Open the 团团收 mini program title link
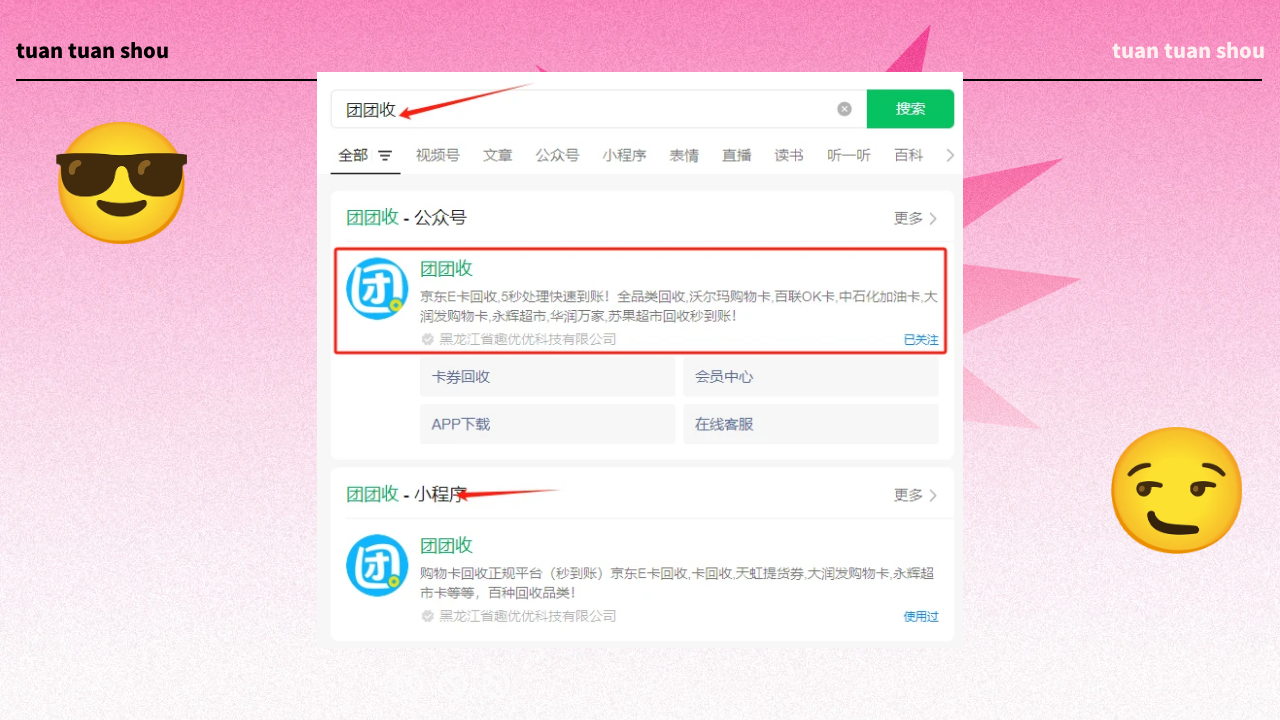The width and height of the screenshot is (1280, 720). [446, 545]
